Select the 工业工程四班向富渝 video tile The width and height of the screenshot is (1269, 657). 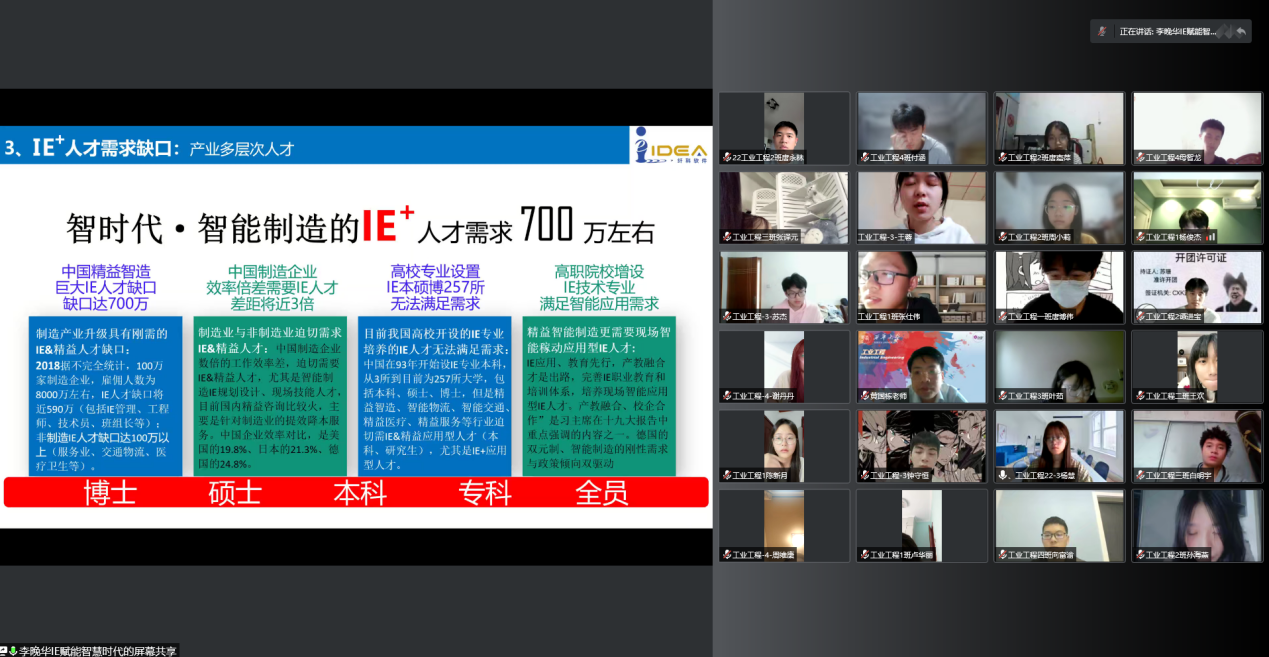1059,524
